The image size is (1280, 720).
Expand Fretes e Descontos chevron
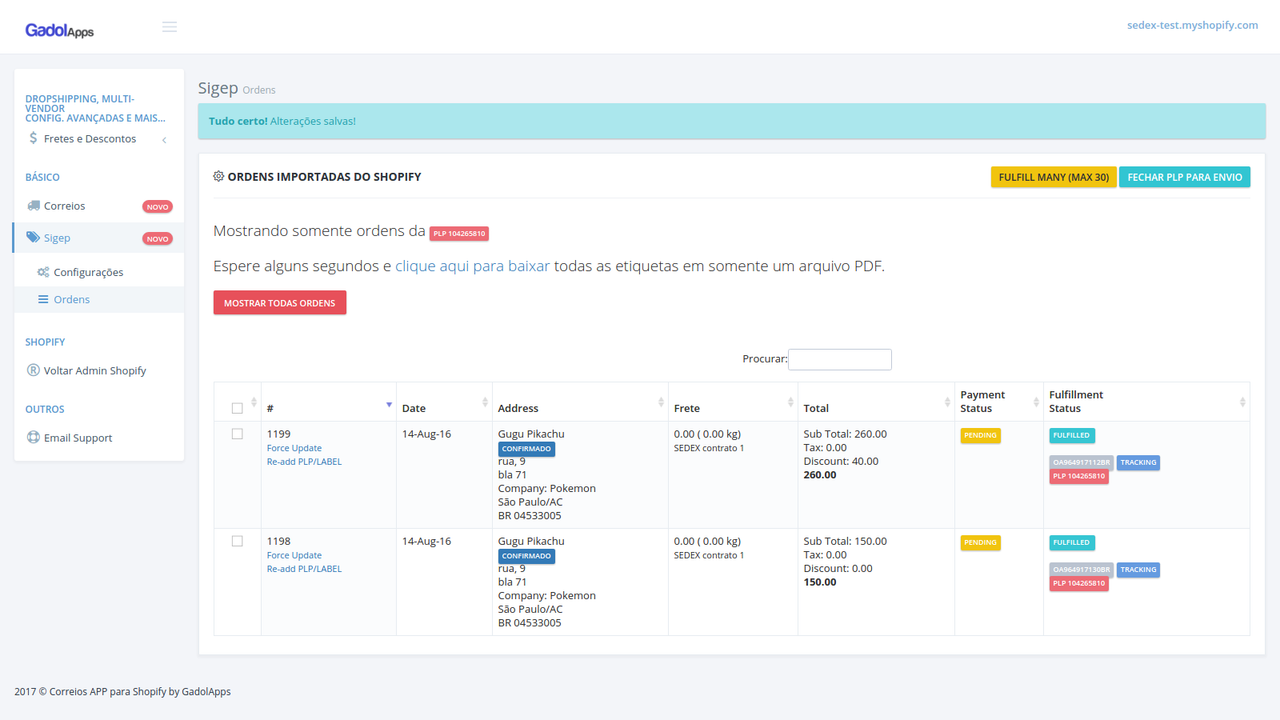coord(164,140)
